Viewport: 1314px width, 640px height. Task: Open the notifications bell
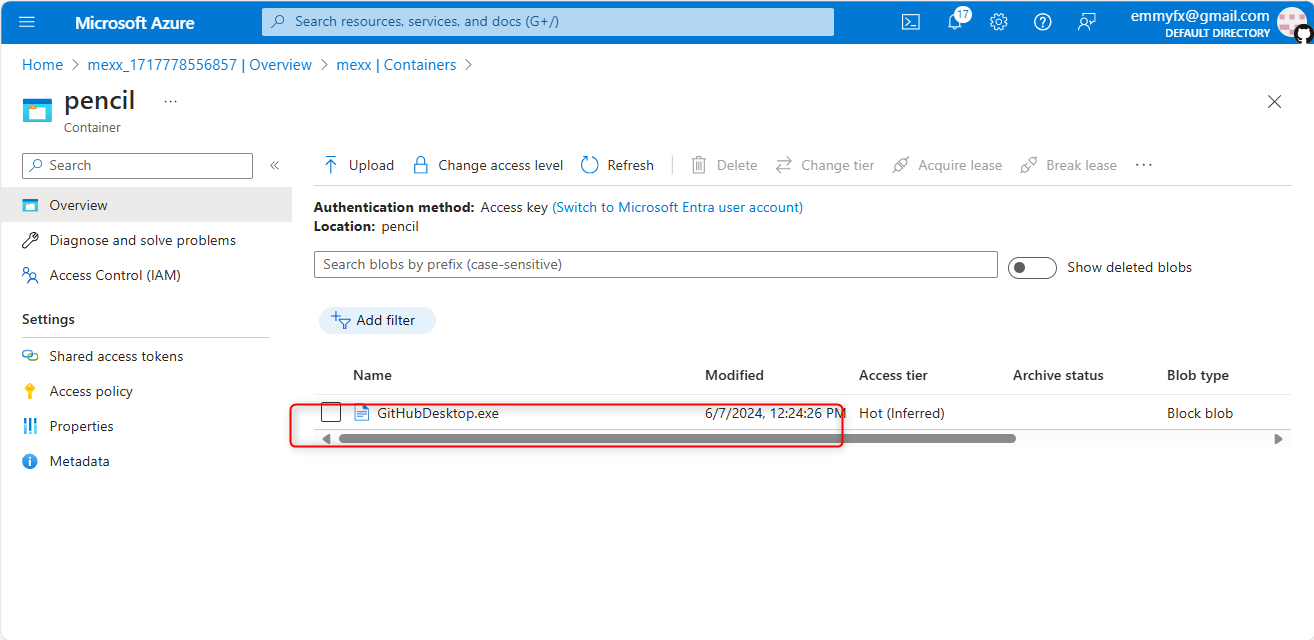click(x=955, y=22)
